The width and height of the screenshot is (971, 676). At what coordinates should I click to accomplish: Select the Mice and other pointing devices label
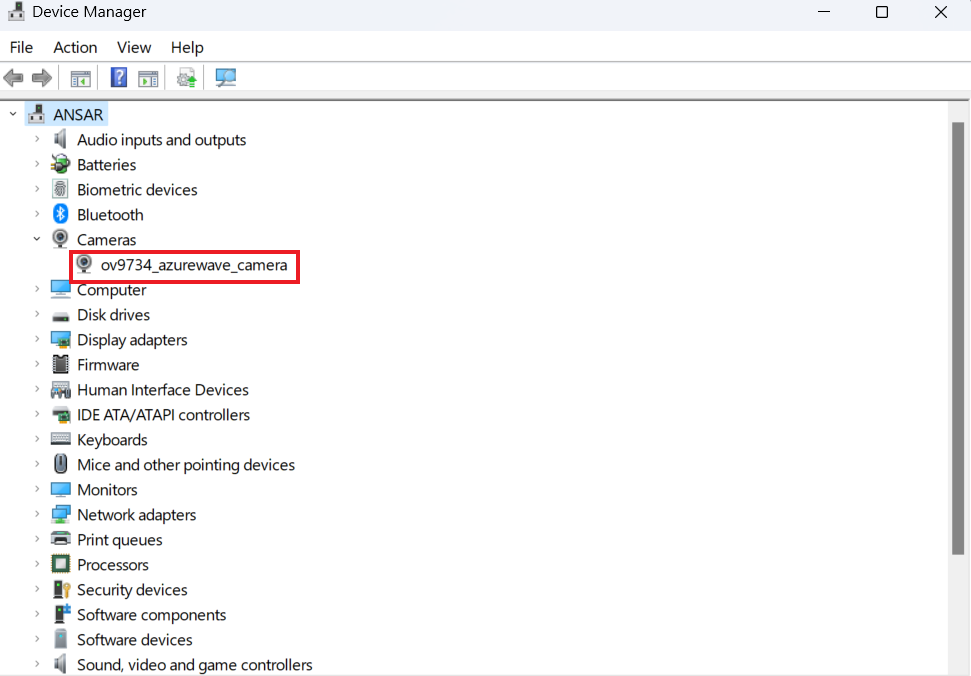[x=186, y=464]
